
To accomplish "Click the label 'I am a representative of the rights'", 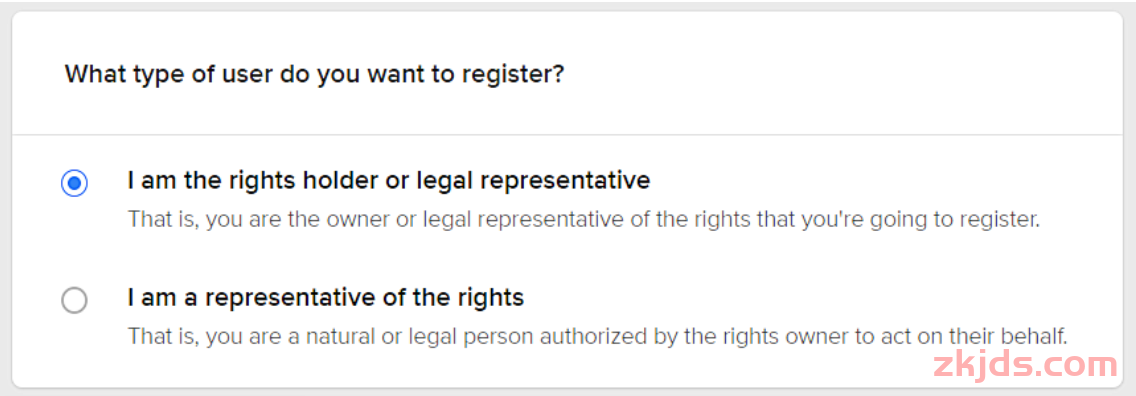I will [x=325, y=298].
